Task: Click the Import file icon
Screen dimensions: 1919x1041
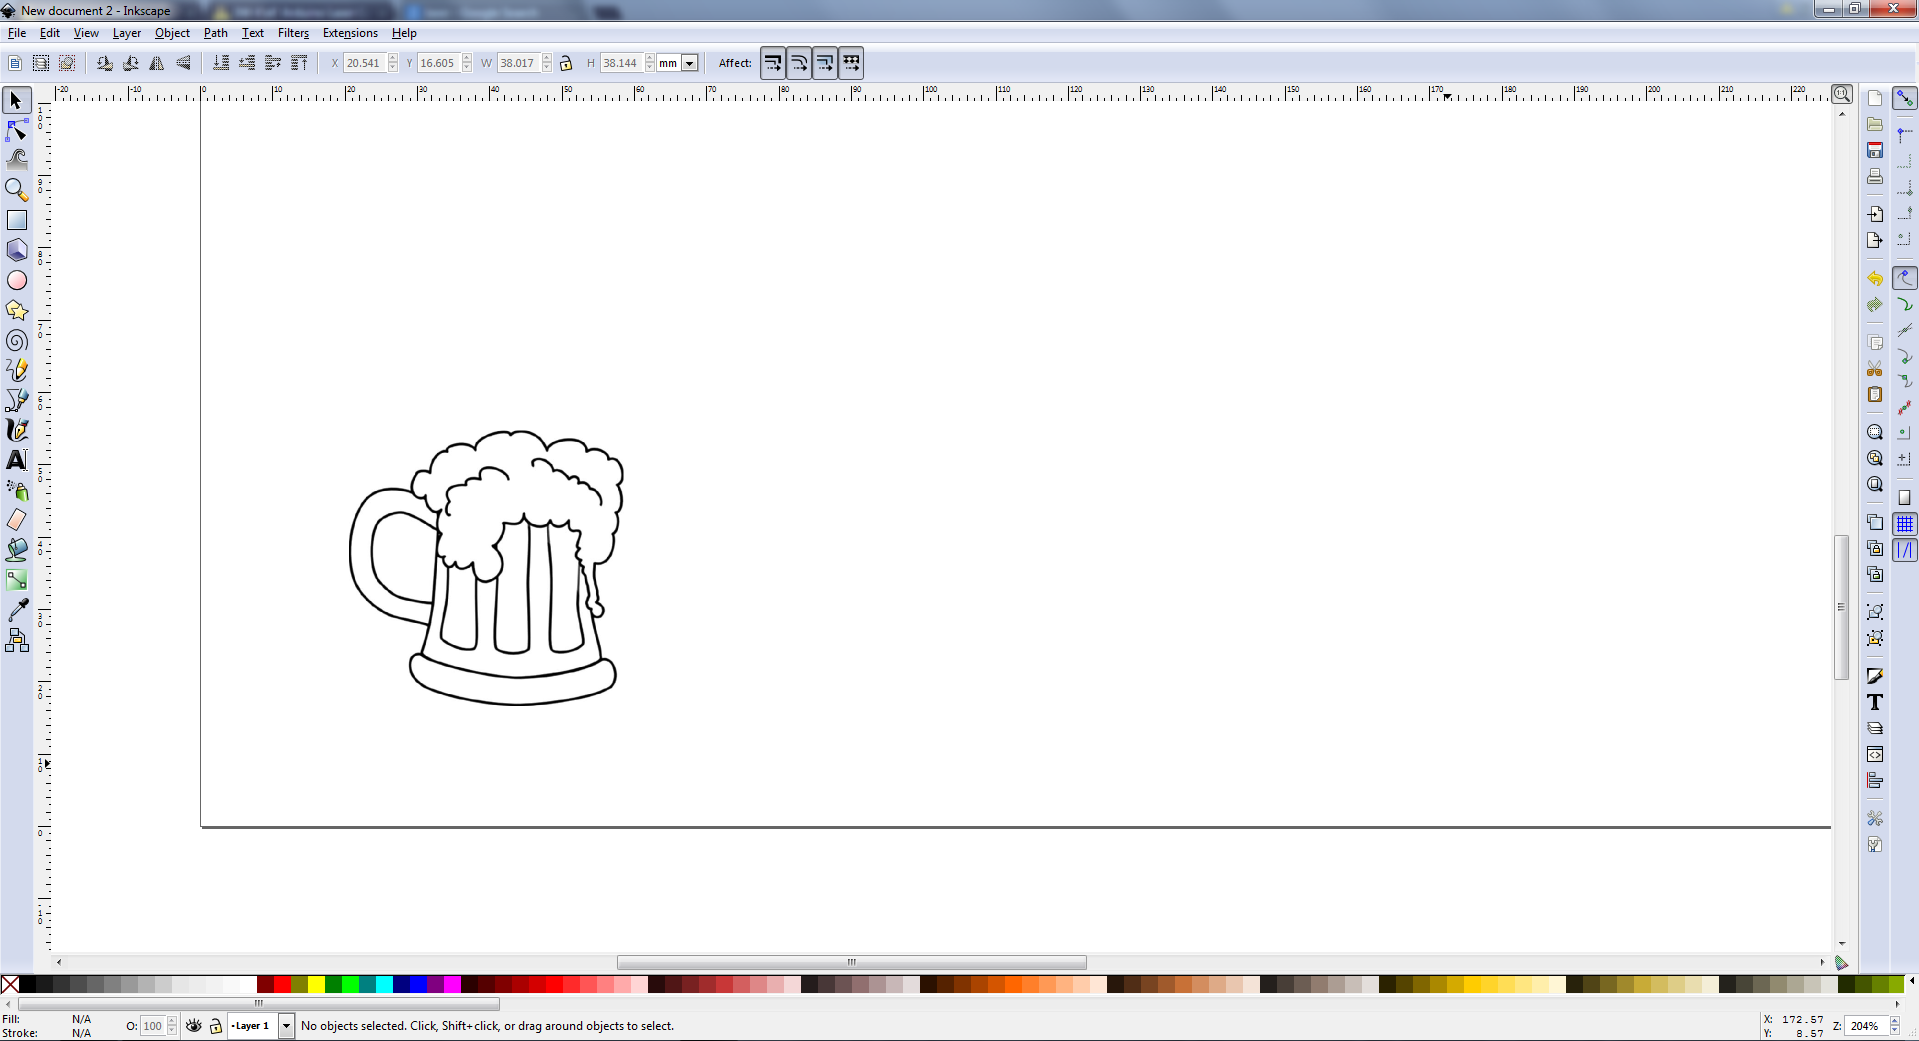Action: [1875, 214]
